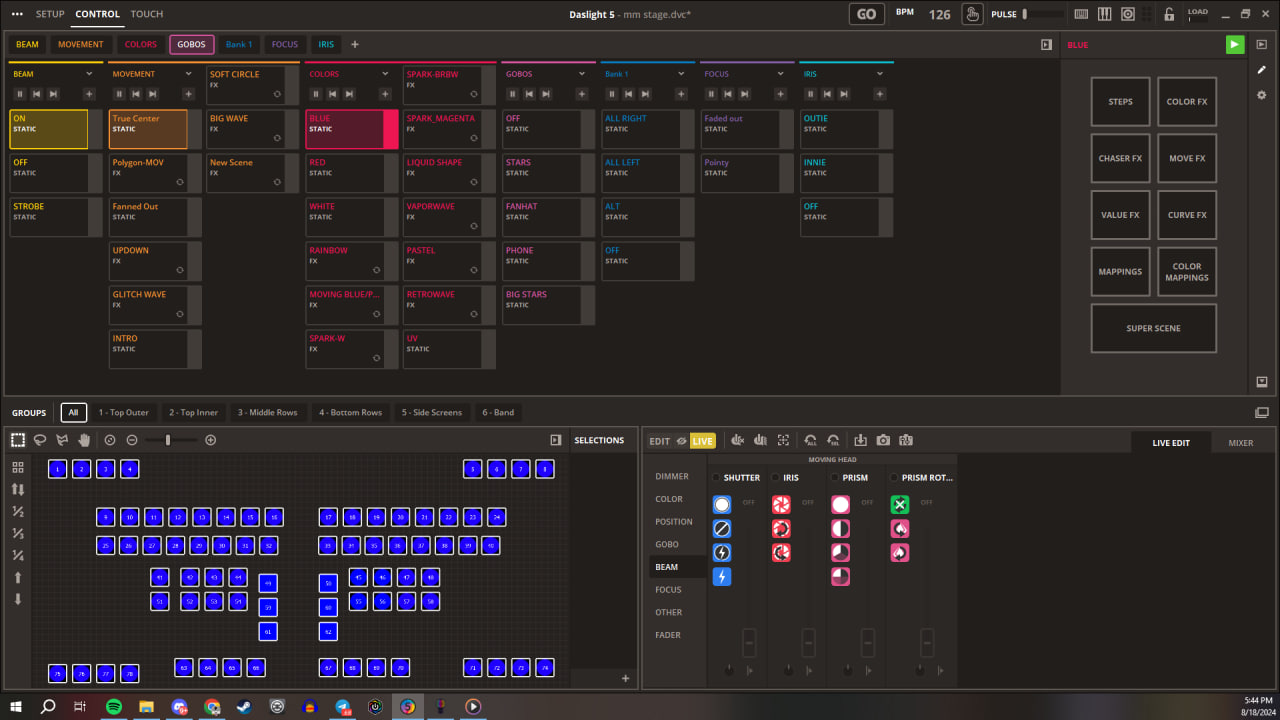The image size is (1280, 720).
Task: Adjust the layout zoom slider
Action: (x=168, y=440)
